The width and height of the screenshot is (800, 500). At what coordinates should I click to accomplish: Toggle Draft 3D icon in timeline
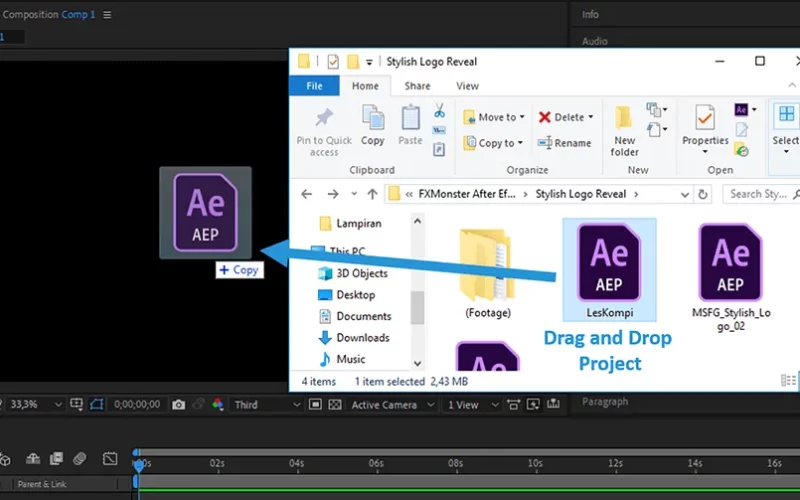[5, 459]
